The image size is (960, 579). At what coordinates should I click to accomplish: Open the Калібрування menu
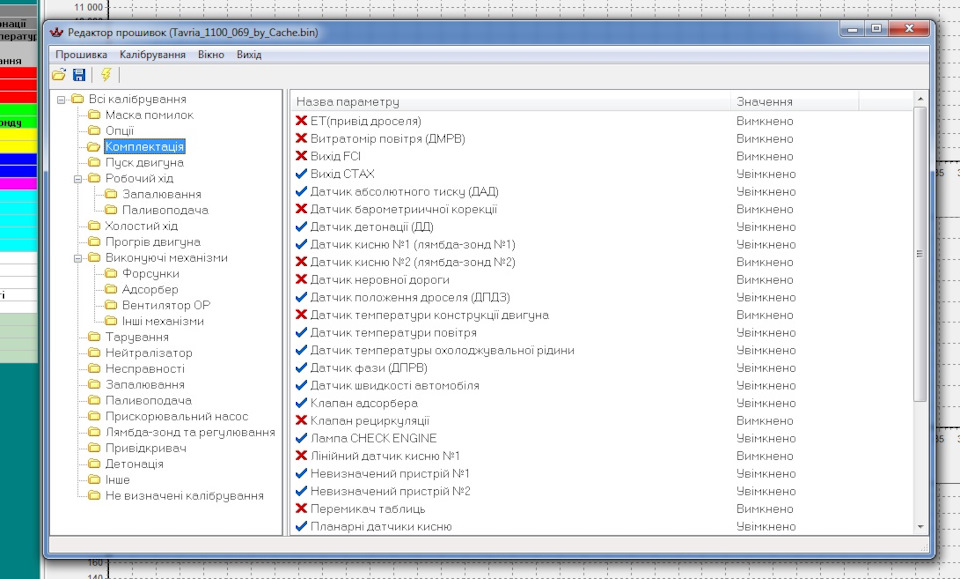[x=152, y=54]
